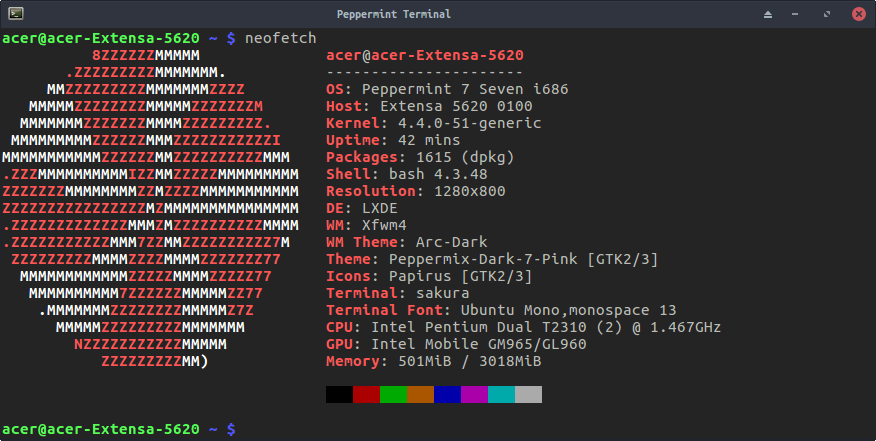Click the 'Uptime: 42 mins' line

pos(393,140)
